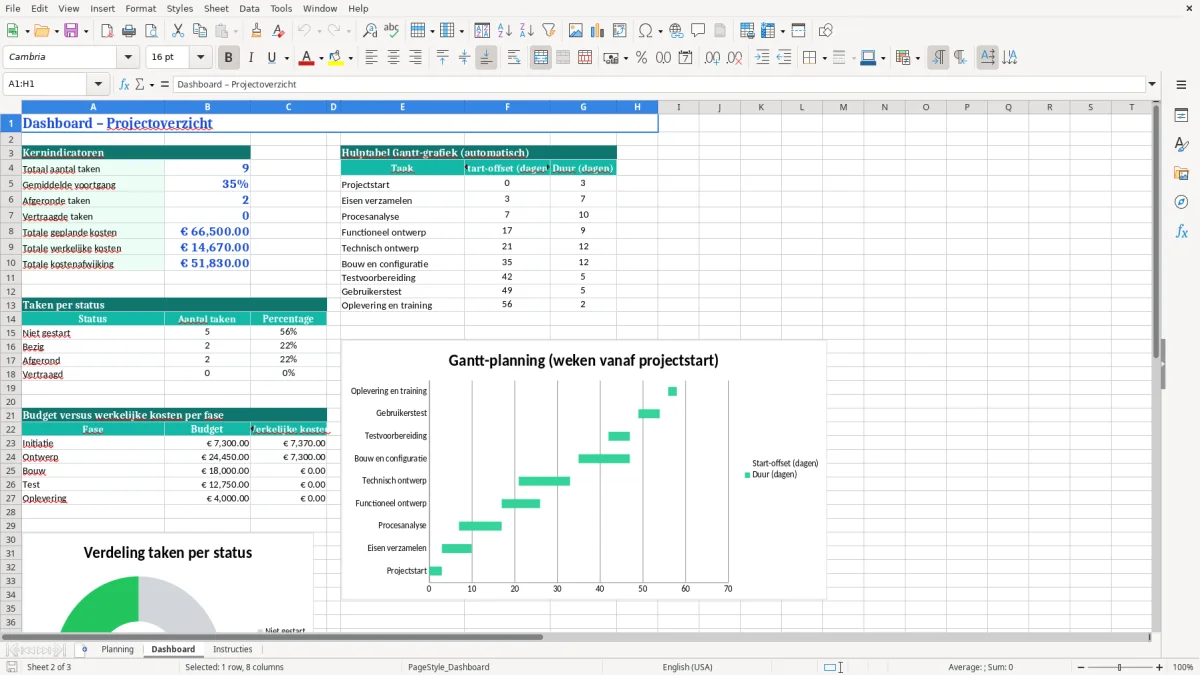1200x675 pixels.
Task: Click the Copy icon
Action: pos(200,31)
